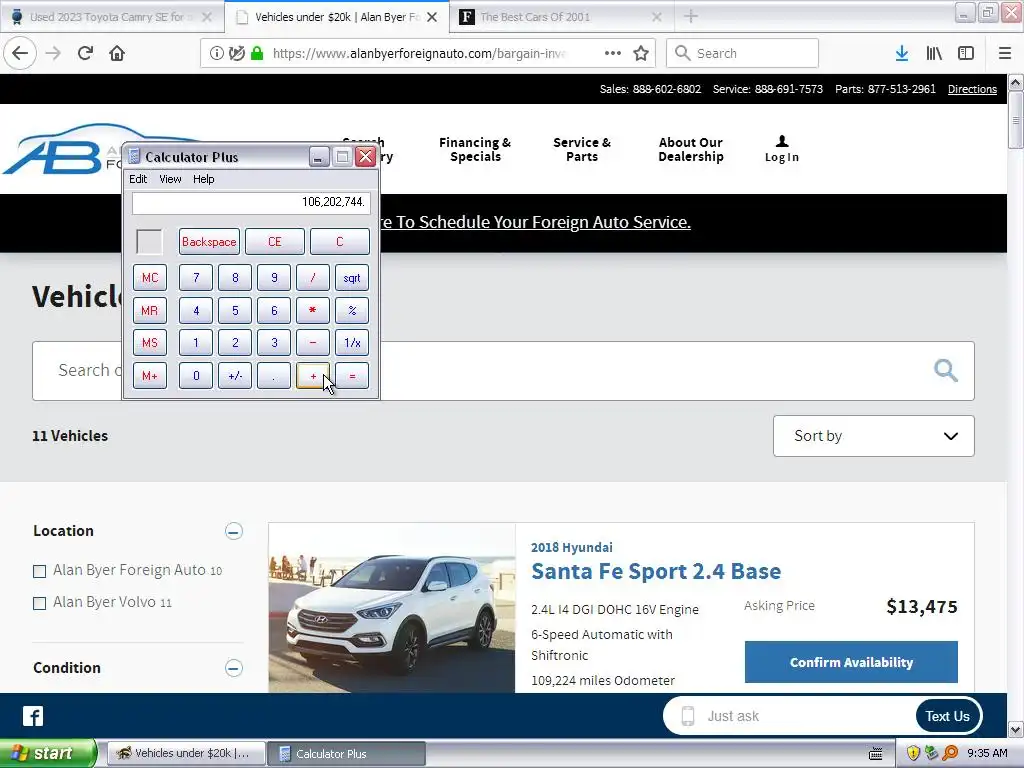Click the green padlock security icon

pyautogui.click(x=257, y=53)
